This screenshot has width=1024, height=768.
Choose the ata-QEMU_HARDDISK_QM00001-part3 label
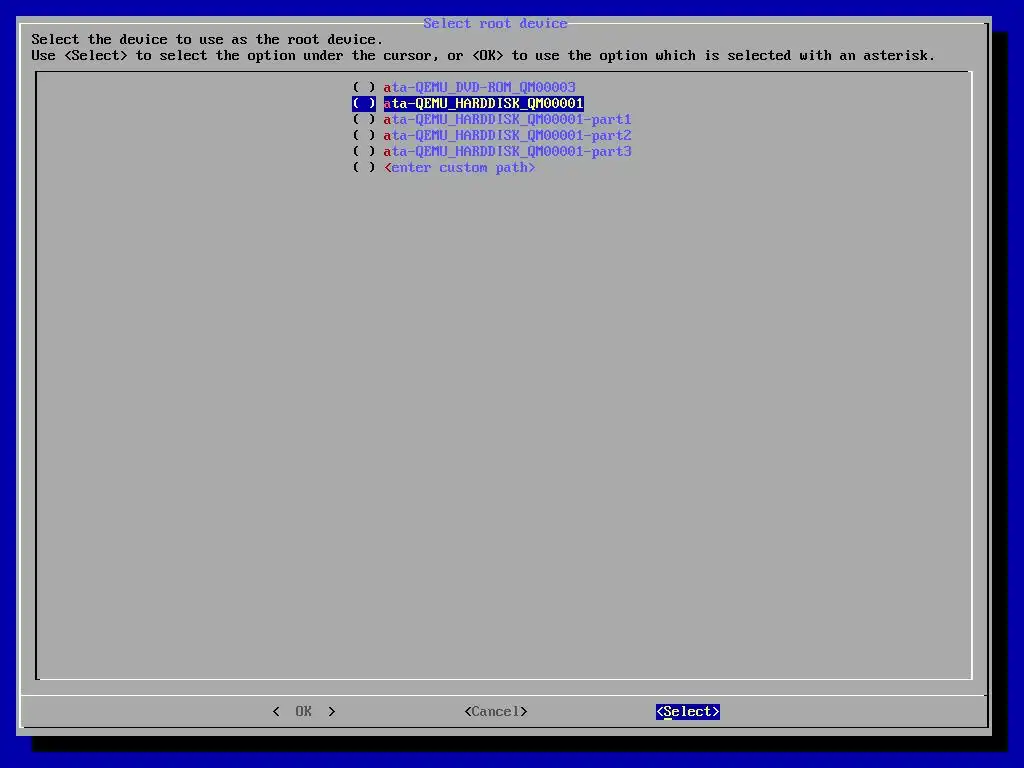pyautogui.click(x=507, y=152)
